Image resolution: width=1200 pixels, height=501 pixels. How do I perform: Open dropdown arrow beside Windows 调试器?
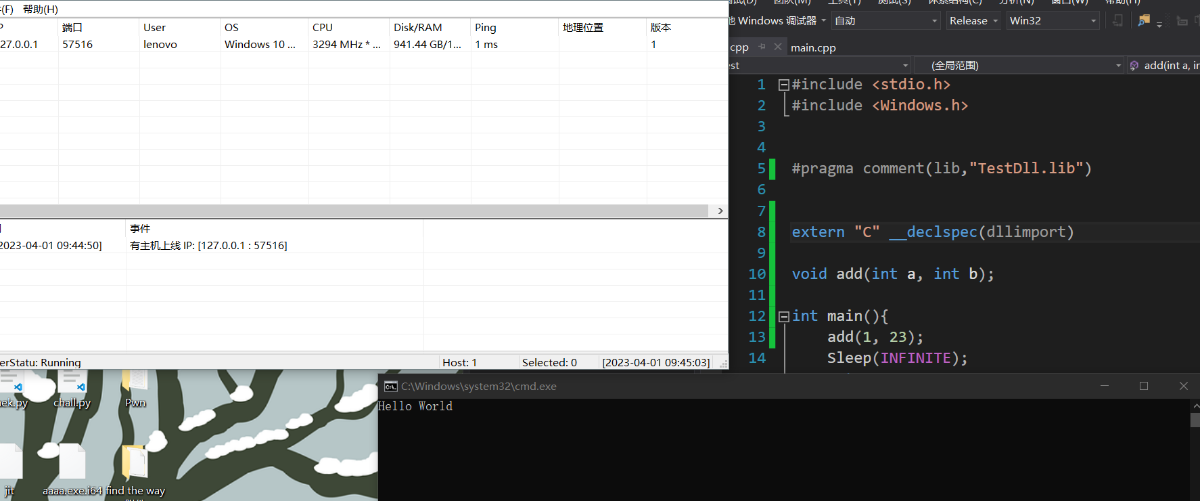[x=823, y=20]
